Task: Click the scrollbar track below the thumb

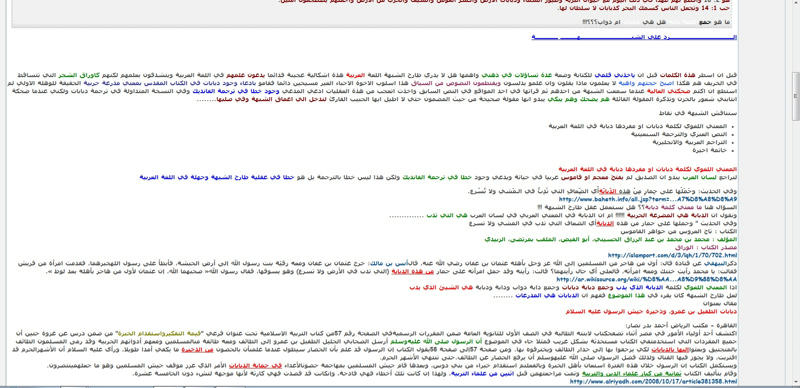Action: [795, 250]
